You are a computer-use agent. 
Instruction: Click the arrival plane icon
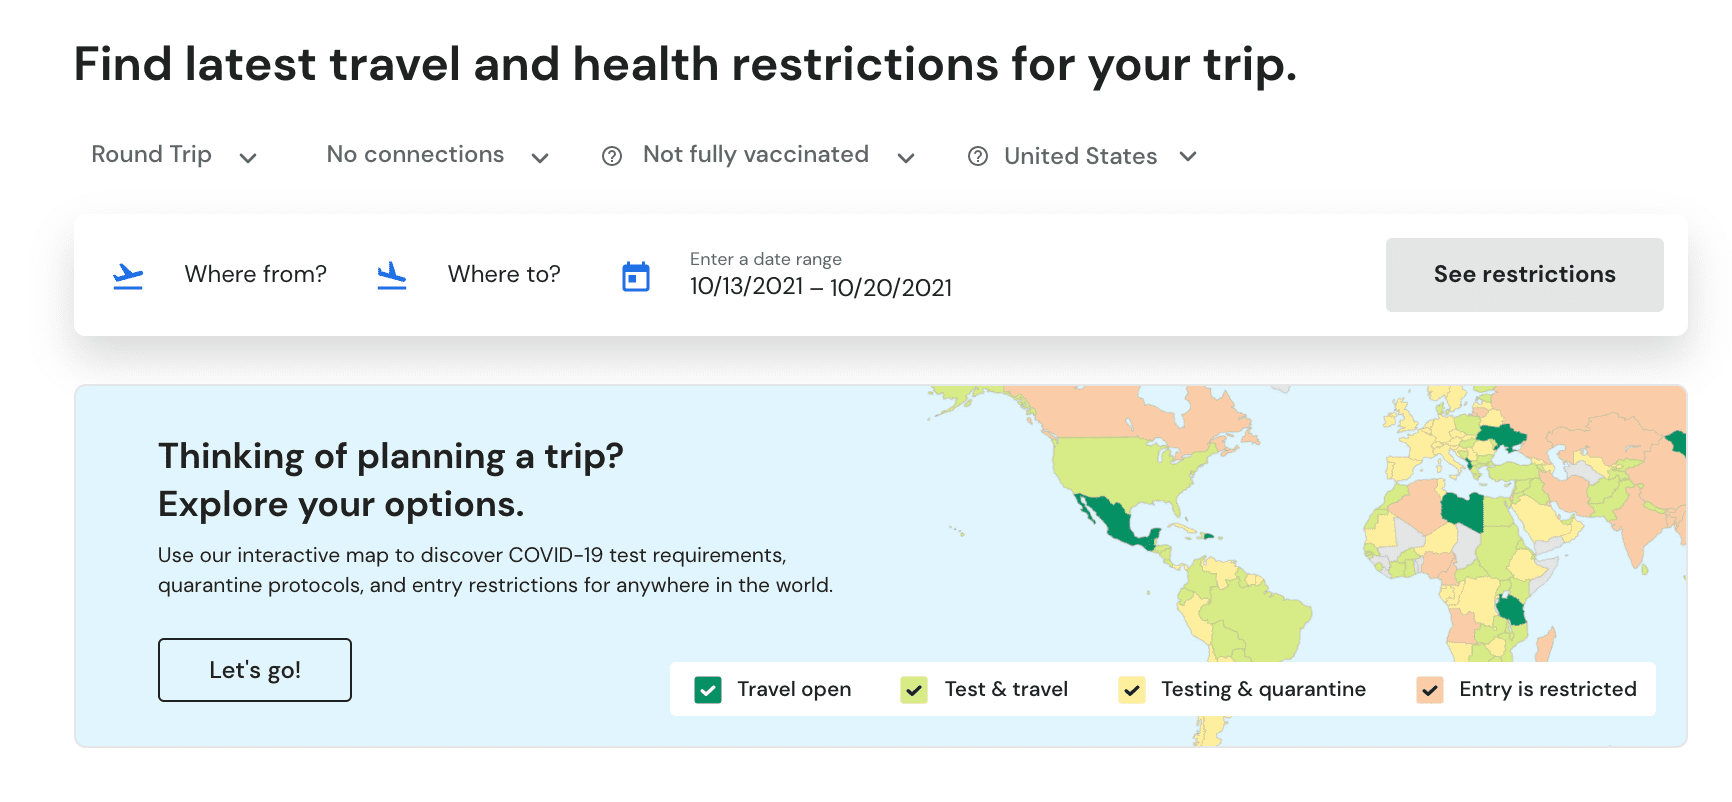392,275
